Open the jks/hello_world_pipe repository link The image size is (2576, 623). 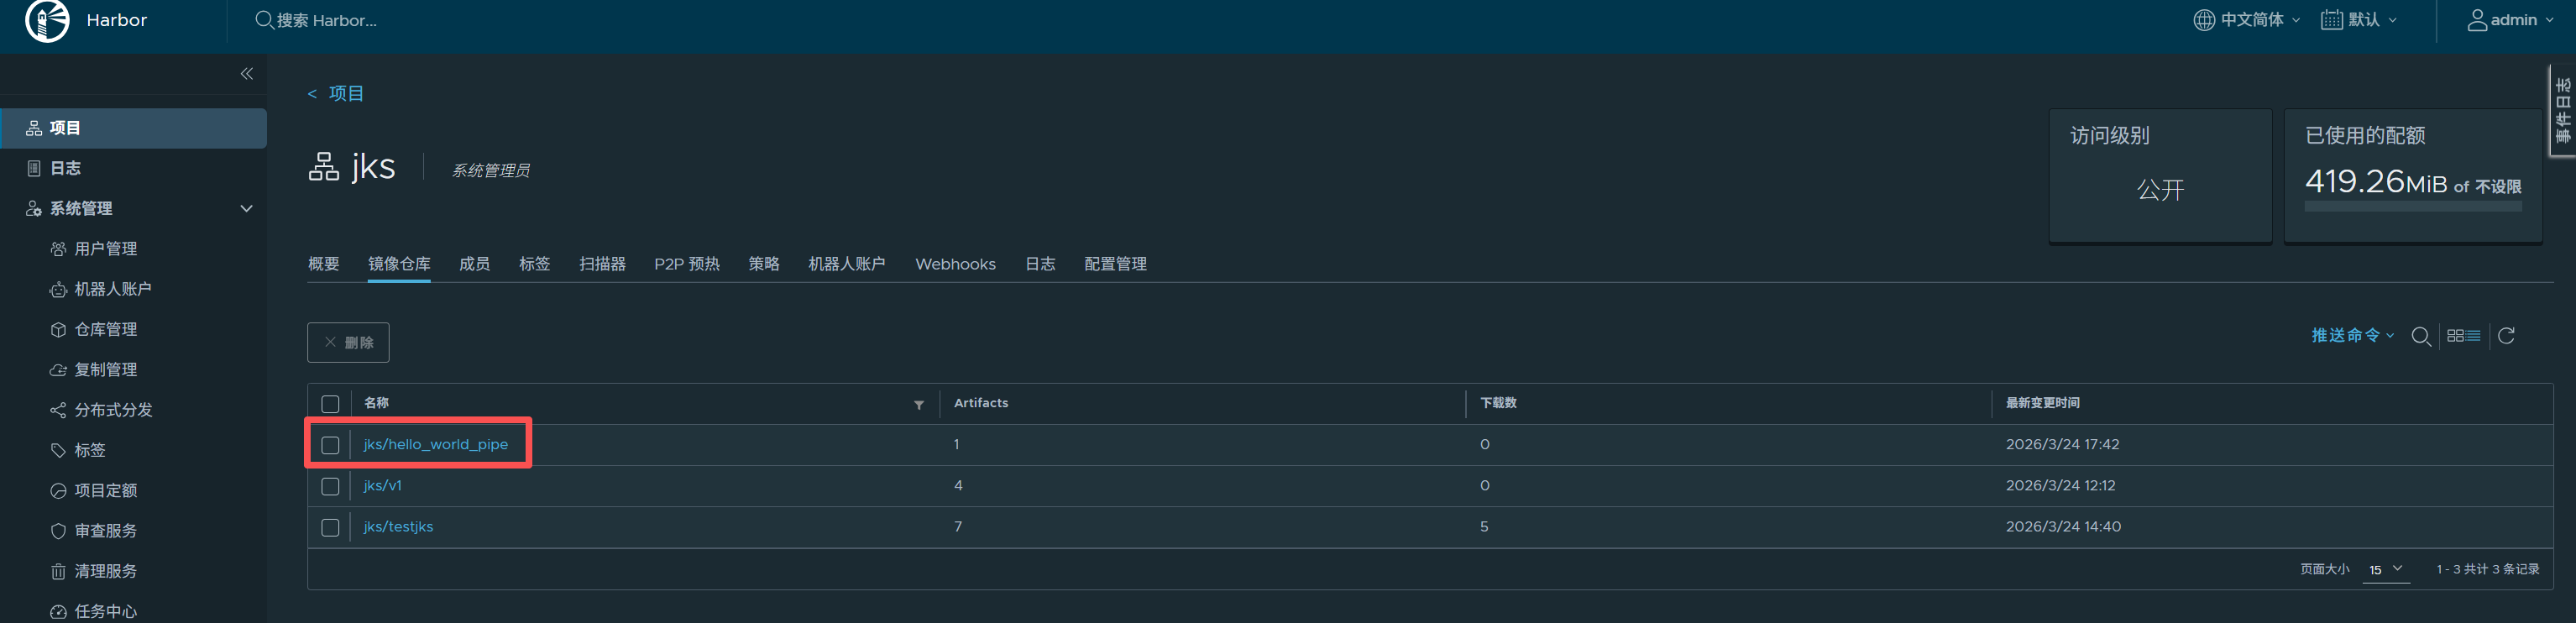(436, 444)
